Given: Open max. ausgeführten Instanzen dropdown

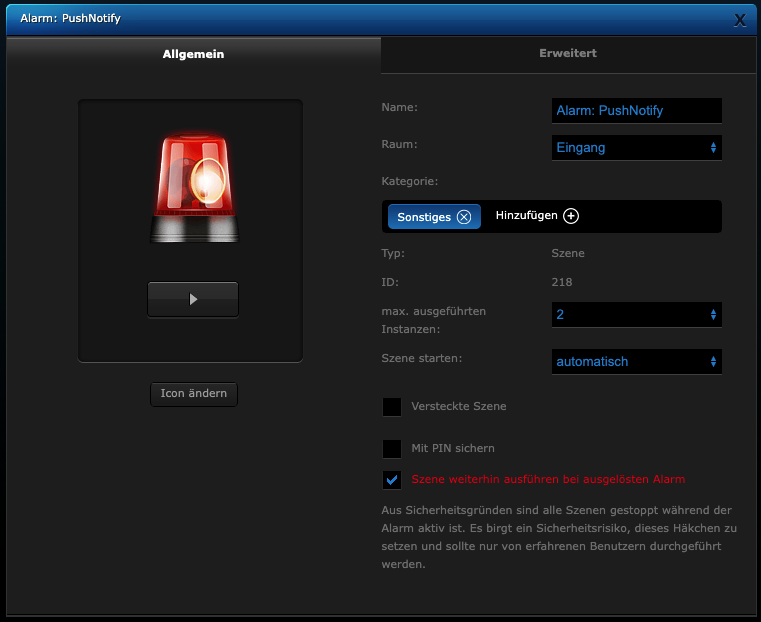Looking at the screenshot, I should click(x=636, y=314).
